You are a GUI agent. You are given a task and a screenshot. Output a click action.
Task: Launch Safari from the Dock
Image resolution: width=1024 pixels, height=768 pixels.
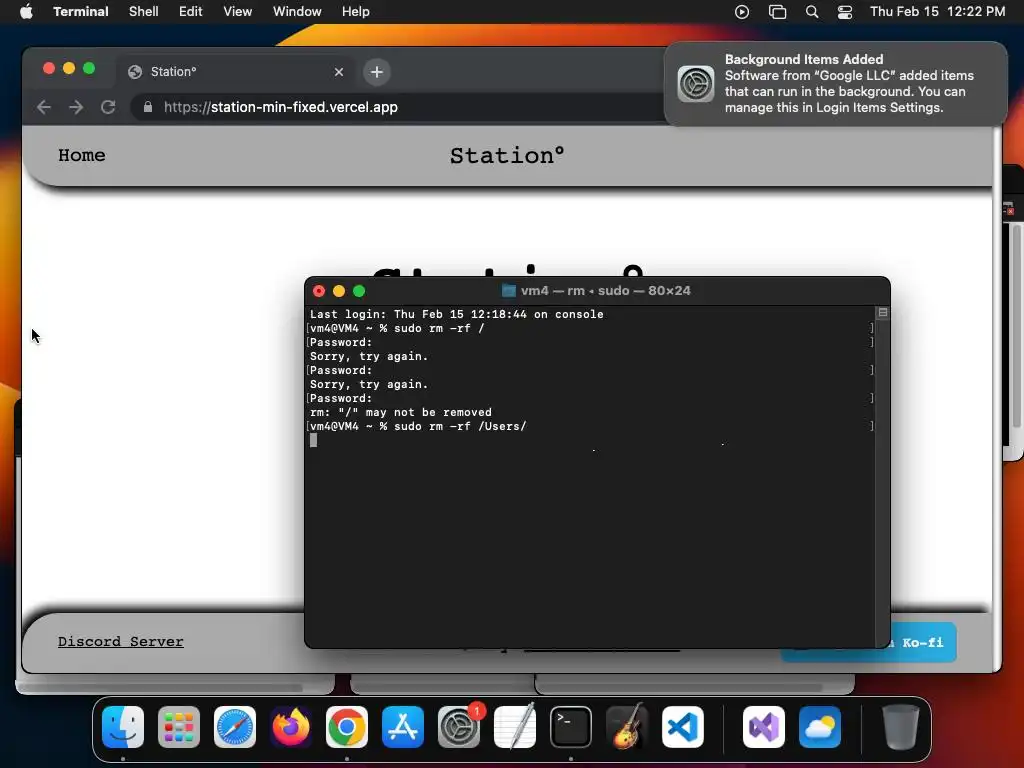pos(235,727)
